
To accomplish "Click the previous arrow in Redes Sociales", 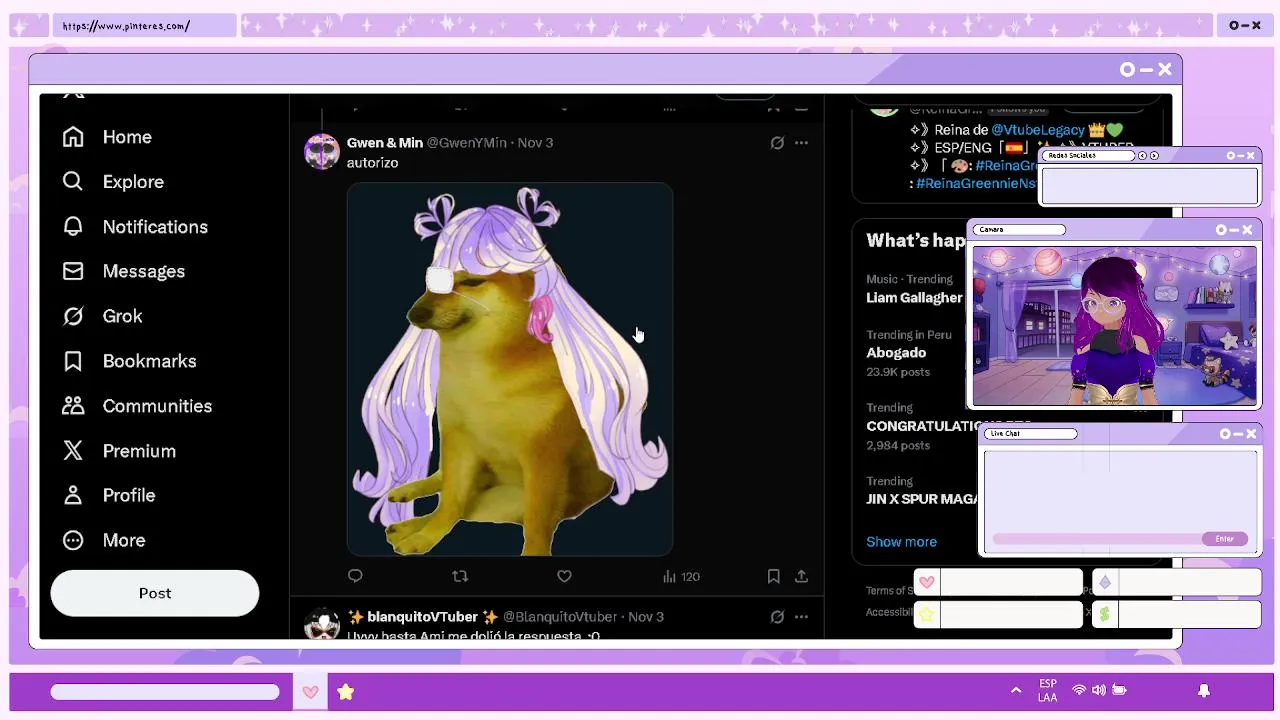I will [x=1143, y=156].
